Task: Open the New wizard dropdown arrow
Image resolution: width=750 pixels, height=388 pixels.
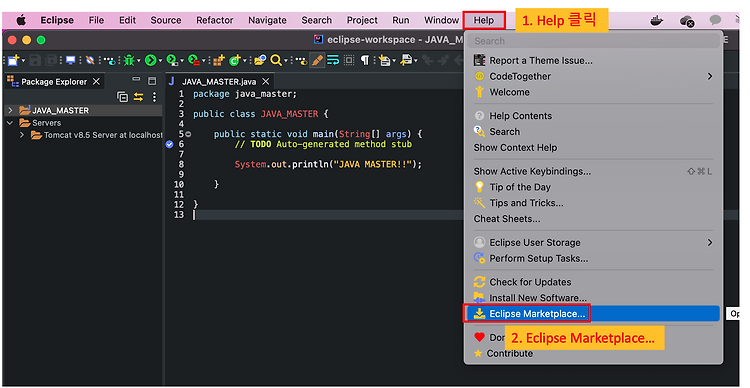Action: [x=23, y=61]
